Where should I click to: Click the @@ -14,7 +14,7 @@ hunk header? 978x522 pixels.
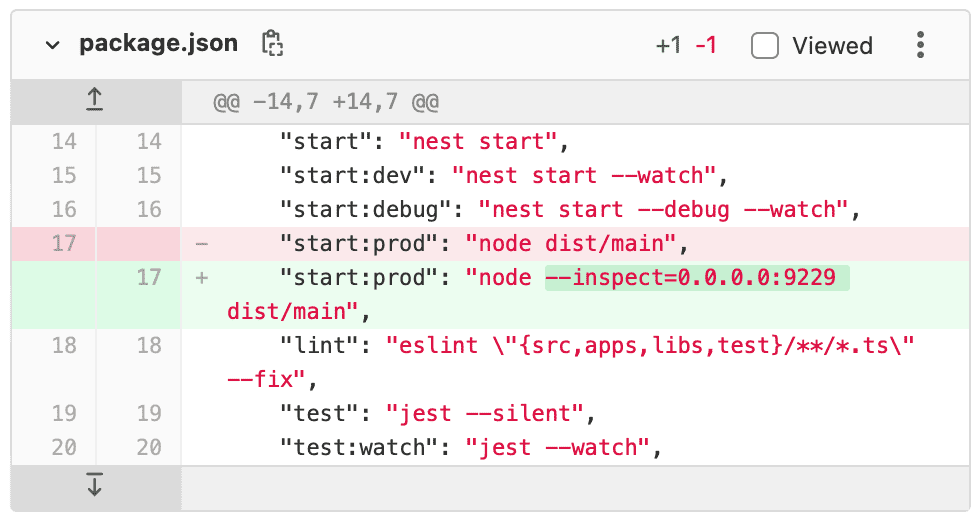tap(326, 102)
